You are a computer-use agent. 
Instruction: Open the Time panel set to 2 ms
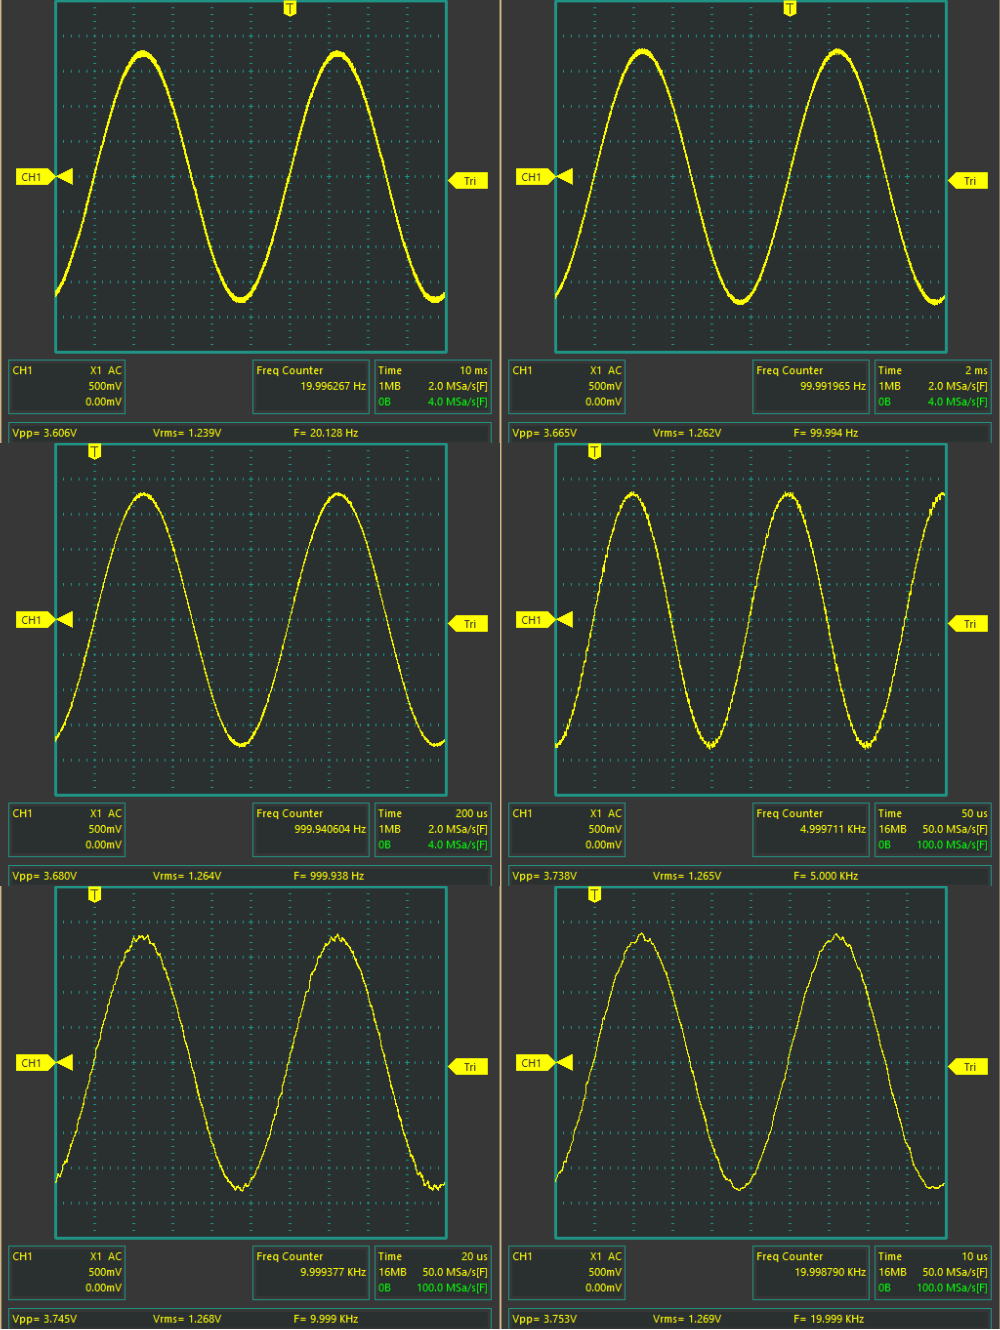932,386
